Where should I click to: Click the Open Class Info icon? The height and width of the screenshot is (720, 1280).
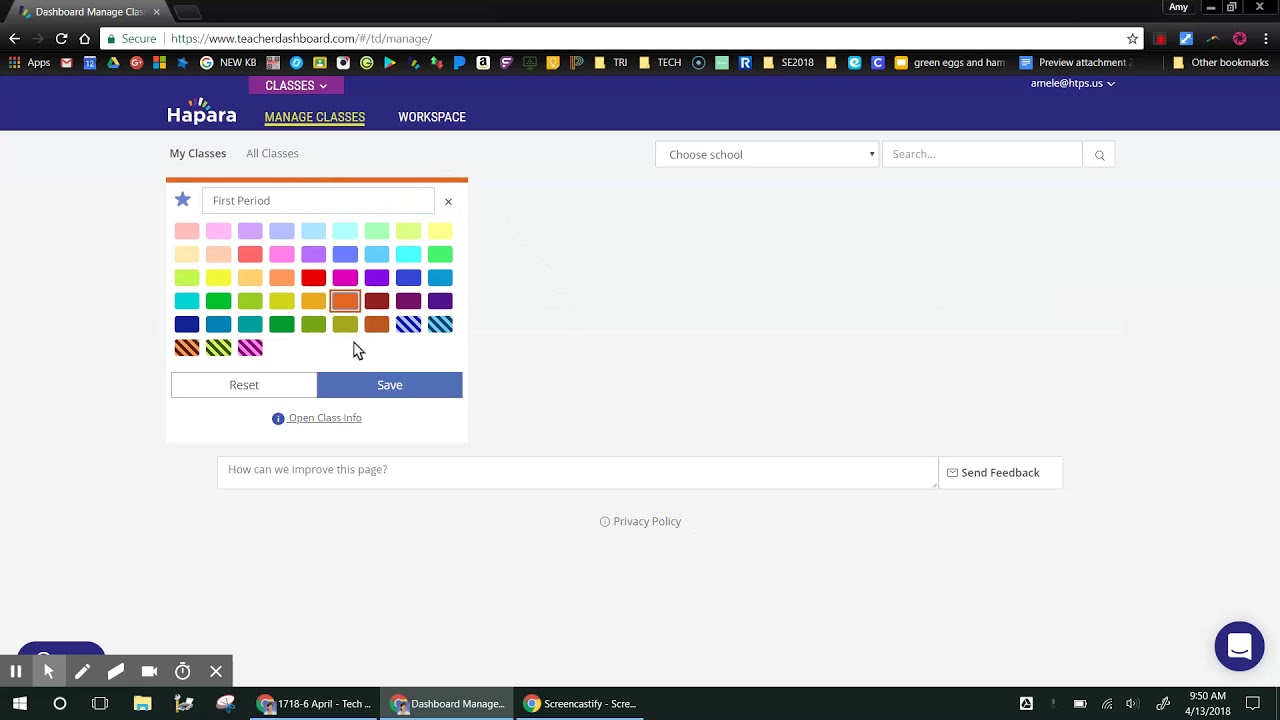278,418
